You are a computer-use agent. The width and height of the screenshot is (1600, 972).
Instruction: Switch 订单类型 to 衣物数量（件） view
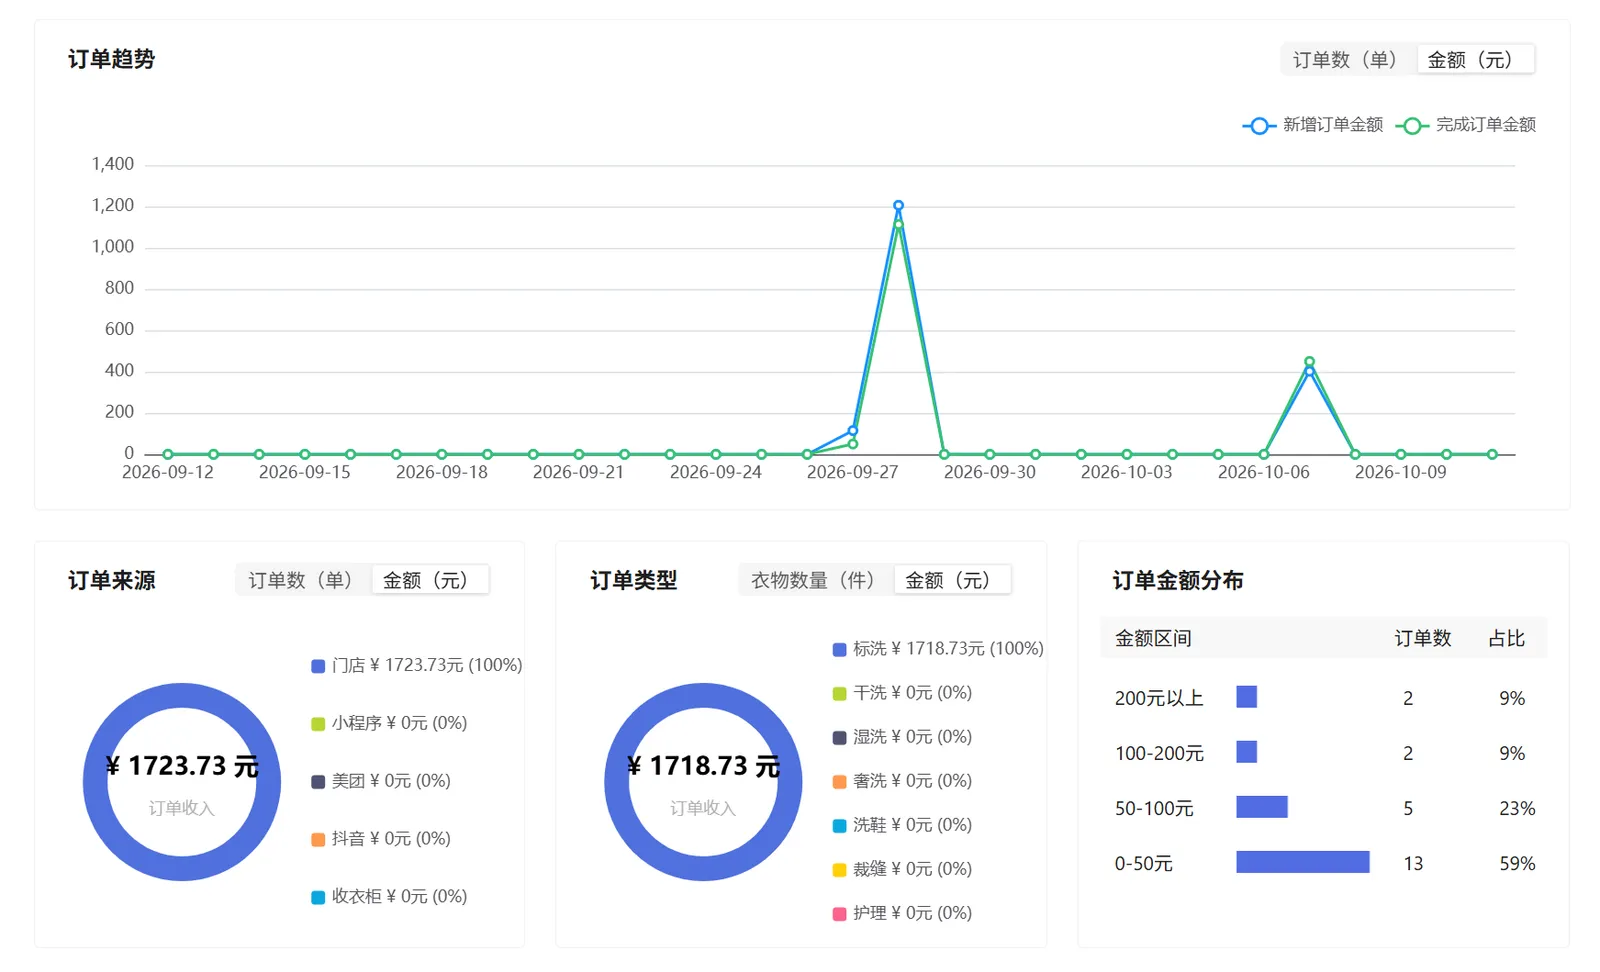[x=815, y=580]
